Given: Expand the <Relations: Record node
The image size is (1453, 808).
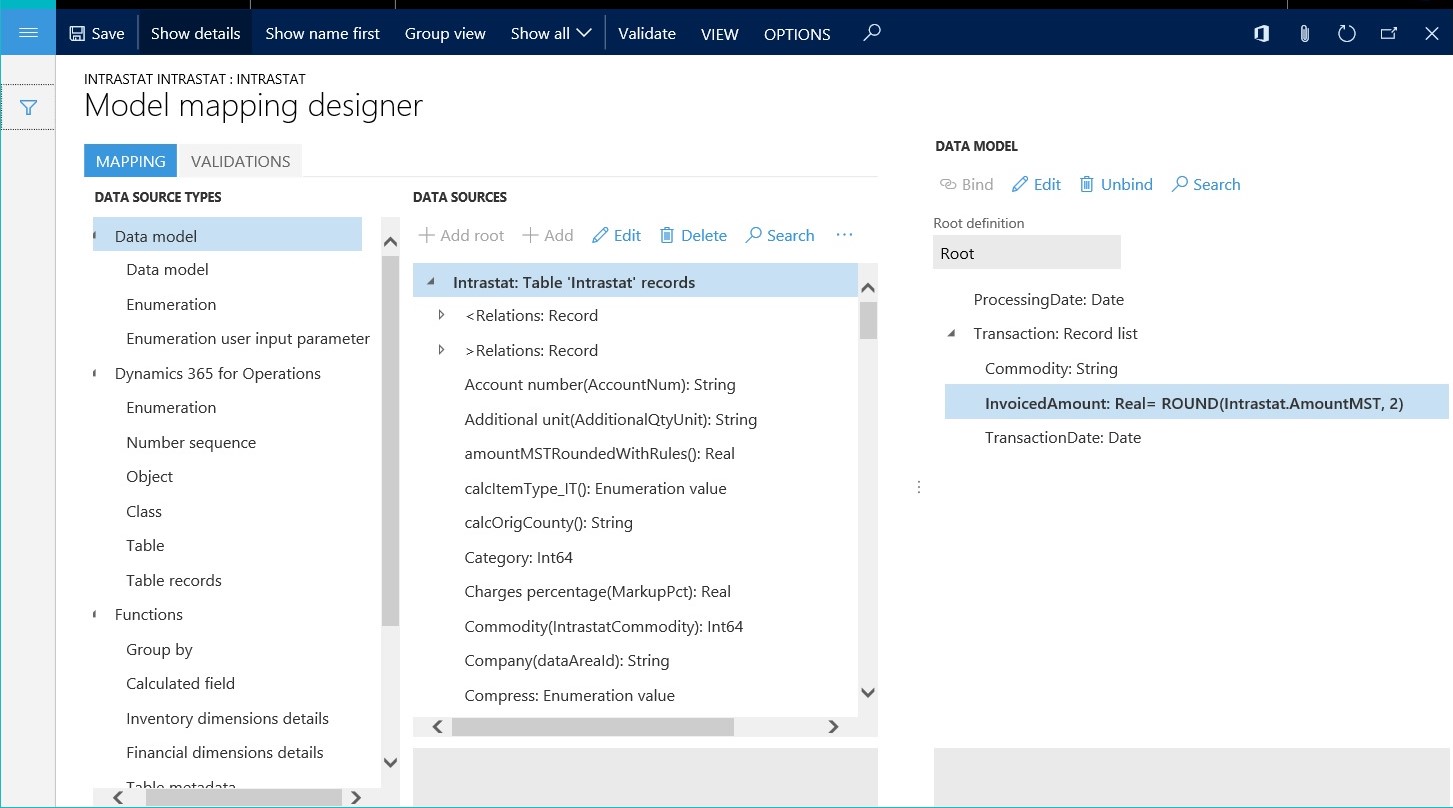Looking at the screenshot, I should (441, 315).
